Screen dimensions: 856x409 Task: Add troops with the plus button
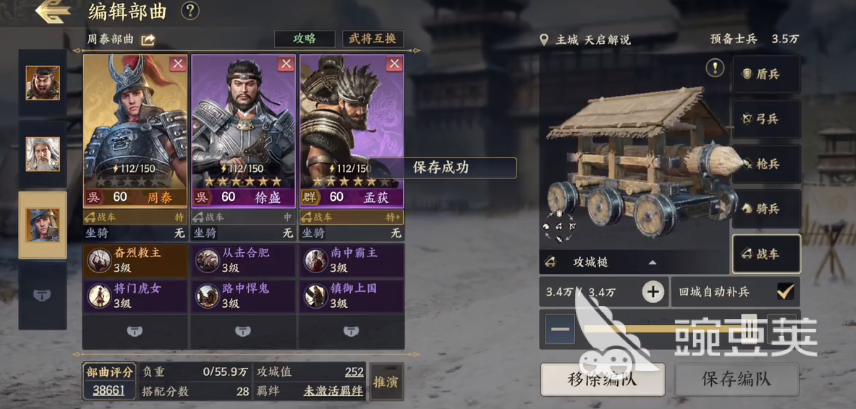pyautogui.click(x=653, y=292)
